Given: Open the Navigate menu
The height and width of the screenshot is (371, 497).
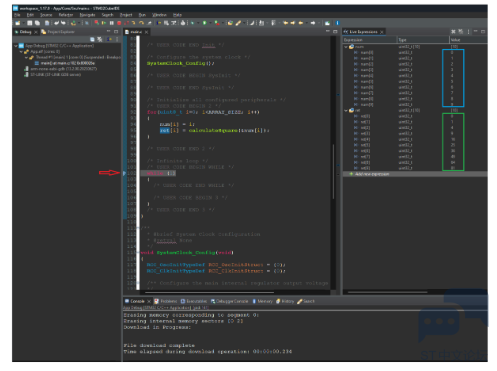Looking at the screenshot, I should tap(87, 15).
